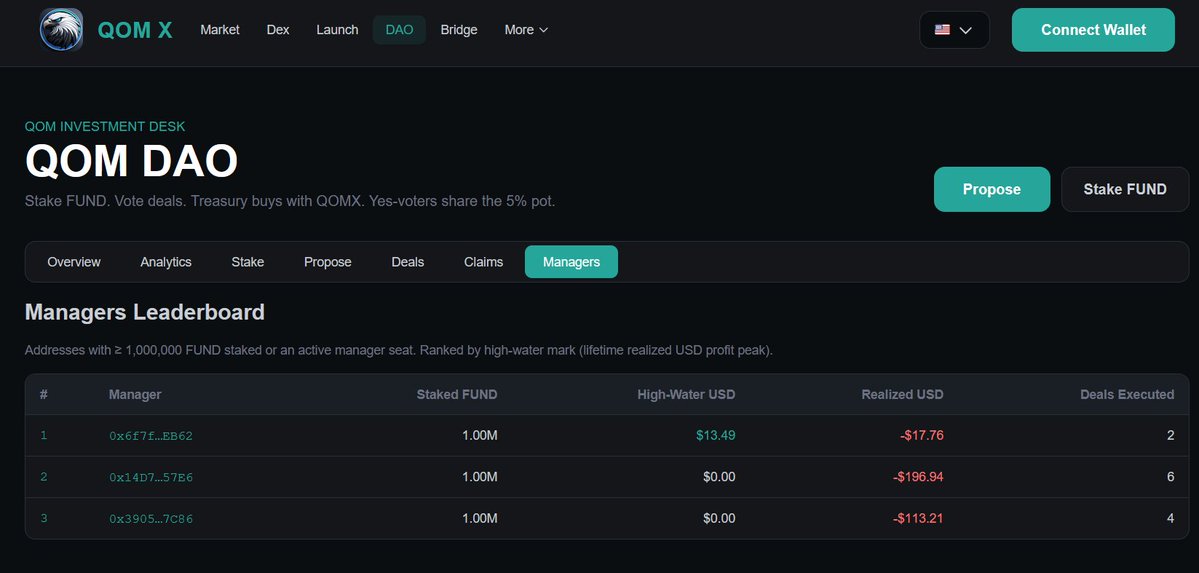Expand the More dropdown menu
The height and width of the screenshot is (573, 1199).
[x=526, y=30]
